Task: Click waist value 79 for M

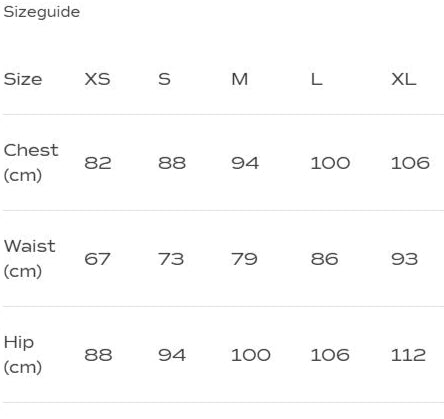Action: 245,259
